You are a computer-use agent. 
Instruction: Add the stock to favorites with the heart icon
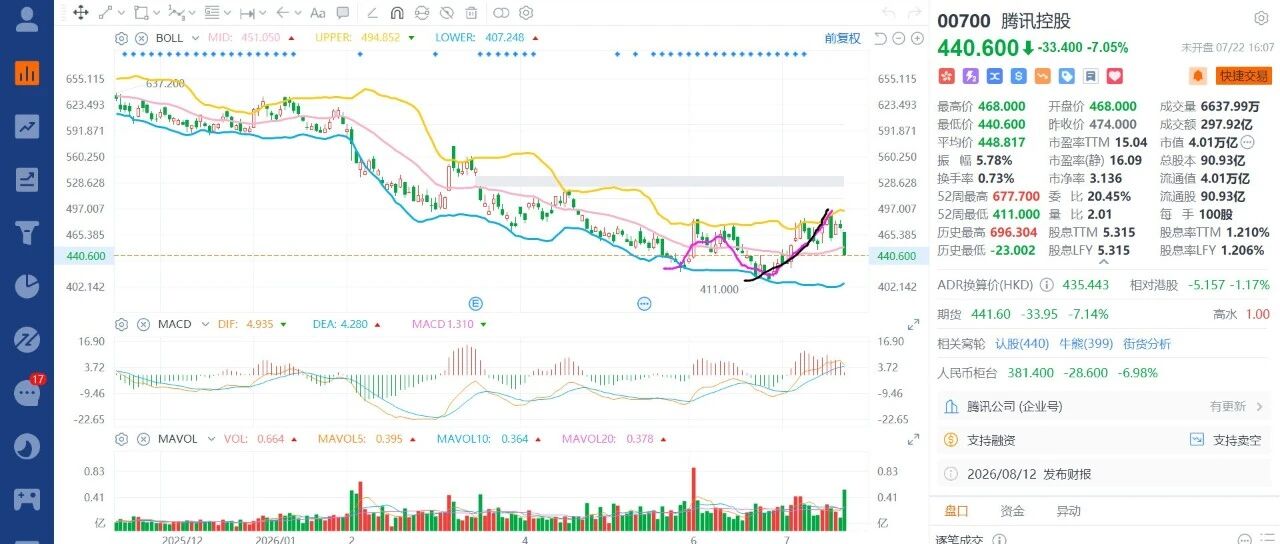point(1115,76)
